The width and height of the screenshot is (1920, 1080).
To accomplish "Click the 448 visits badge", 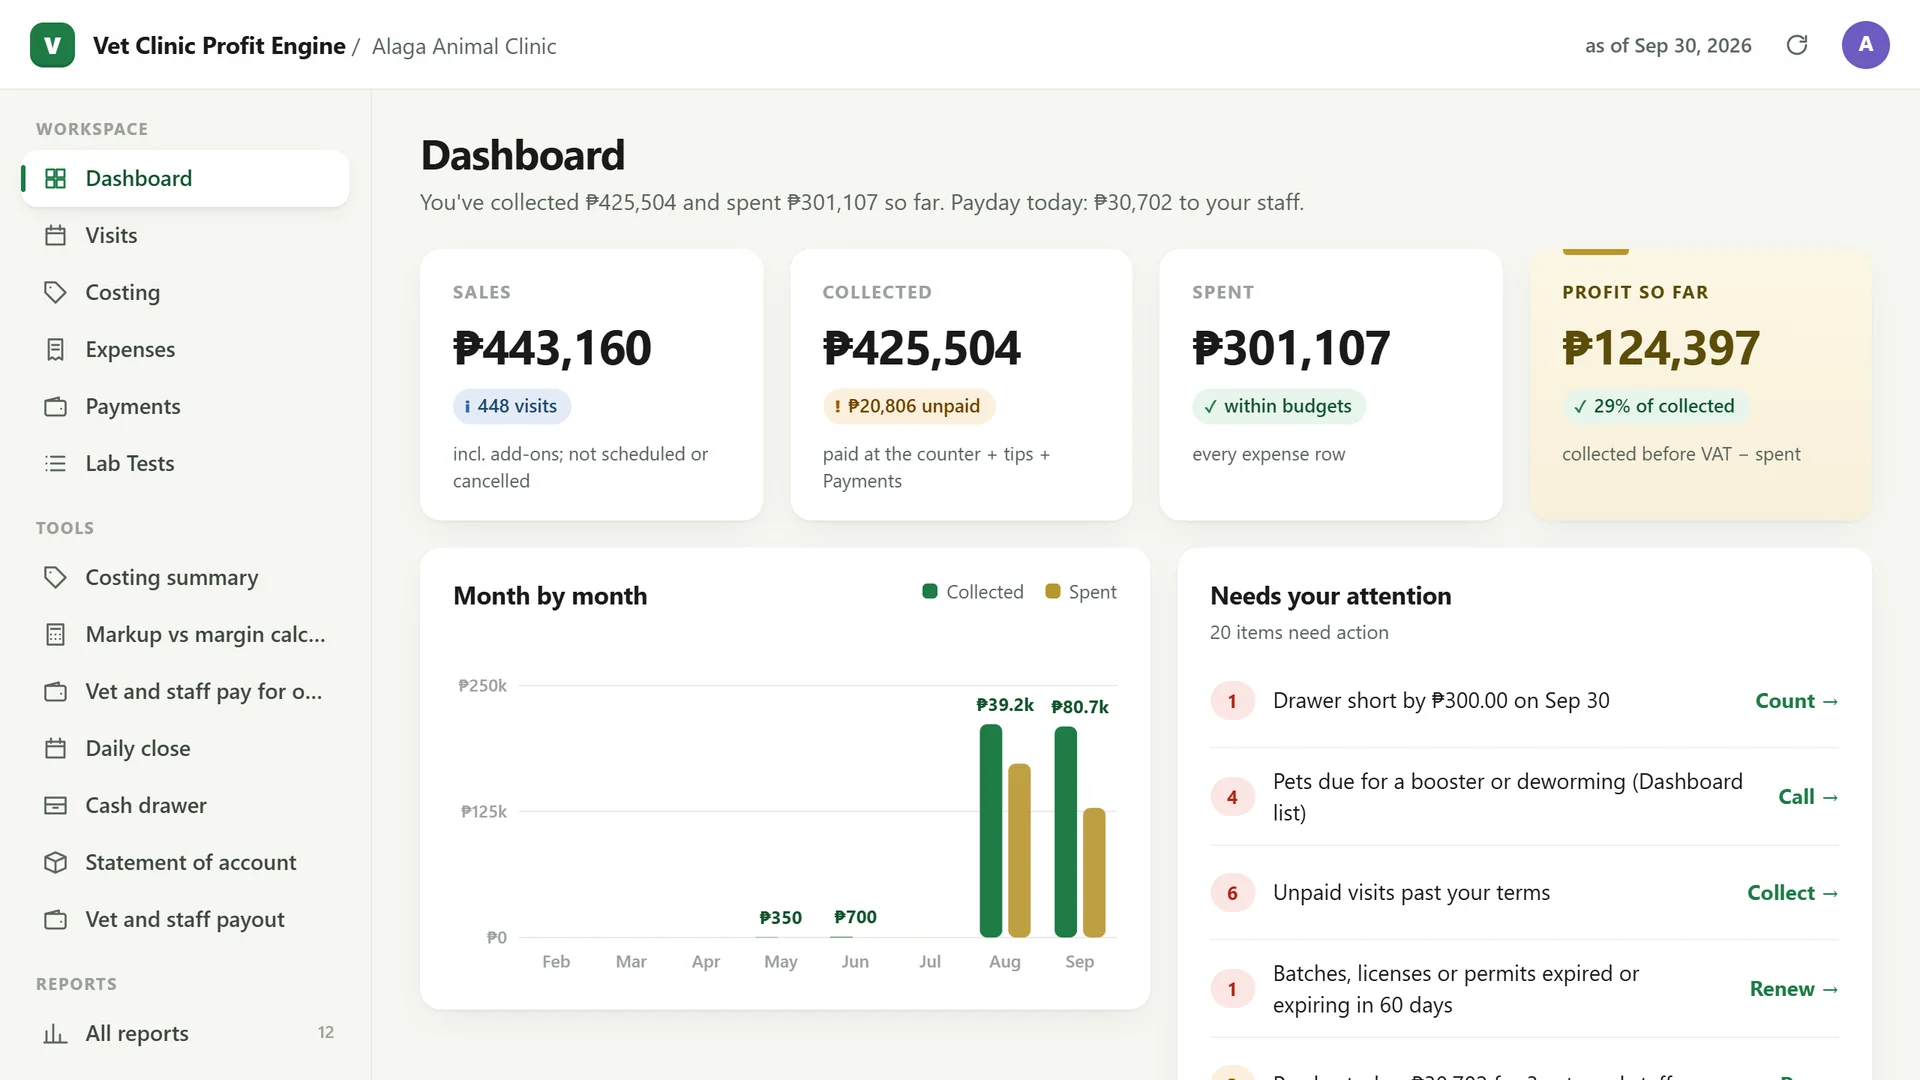I will point(512,406).
